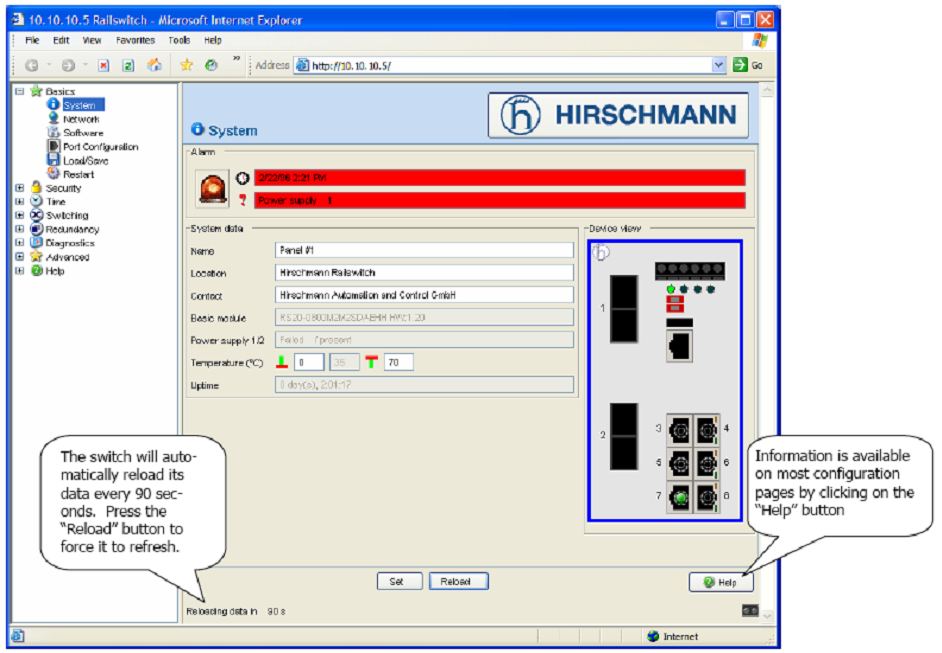This screenshot has height=653, width=942.
Task: Select the Restart tree item
Action: [x=78, y=174]
